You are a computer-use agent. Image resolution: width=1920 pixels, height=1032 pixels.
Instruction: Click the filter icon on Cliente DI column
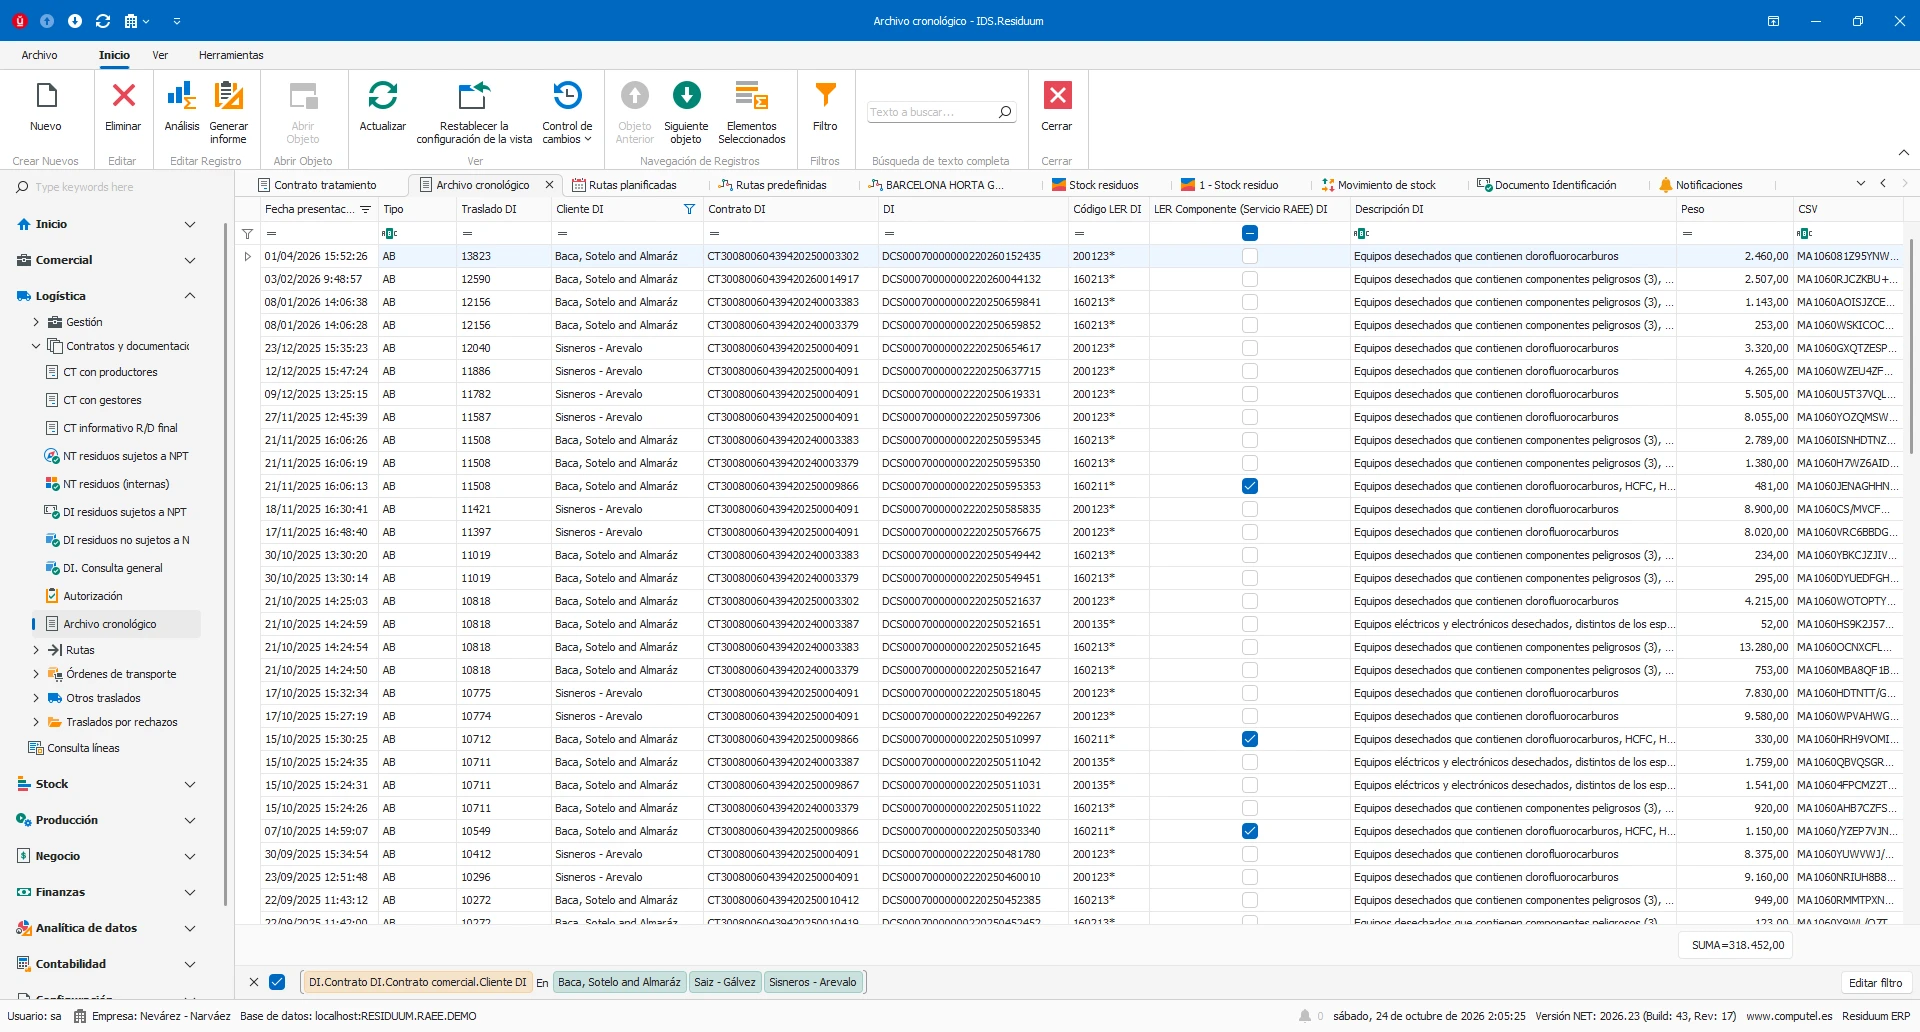tap(689, 209)
